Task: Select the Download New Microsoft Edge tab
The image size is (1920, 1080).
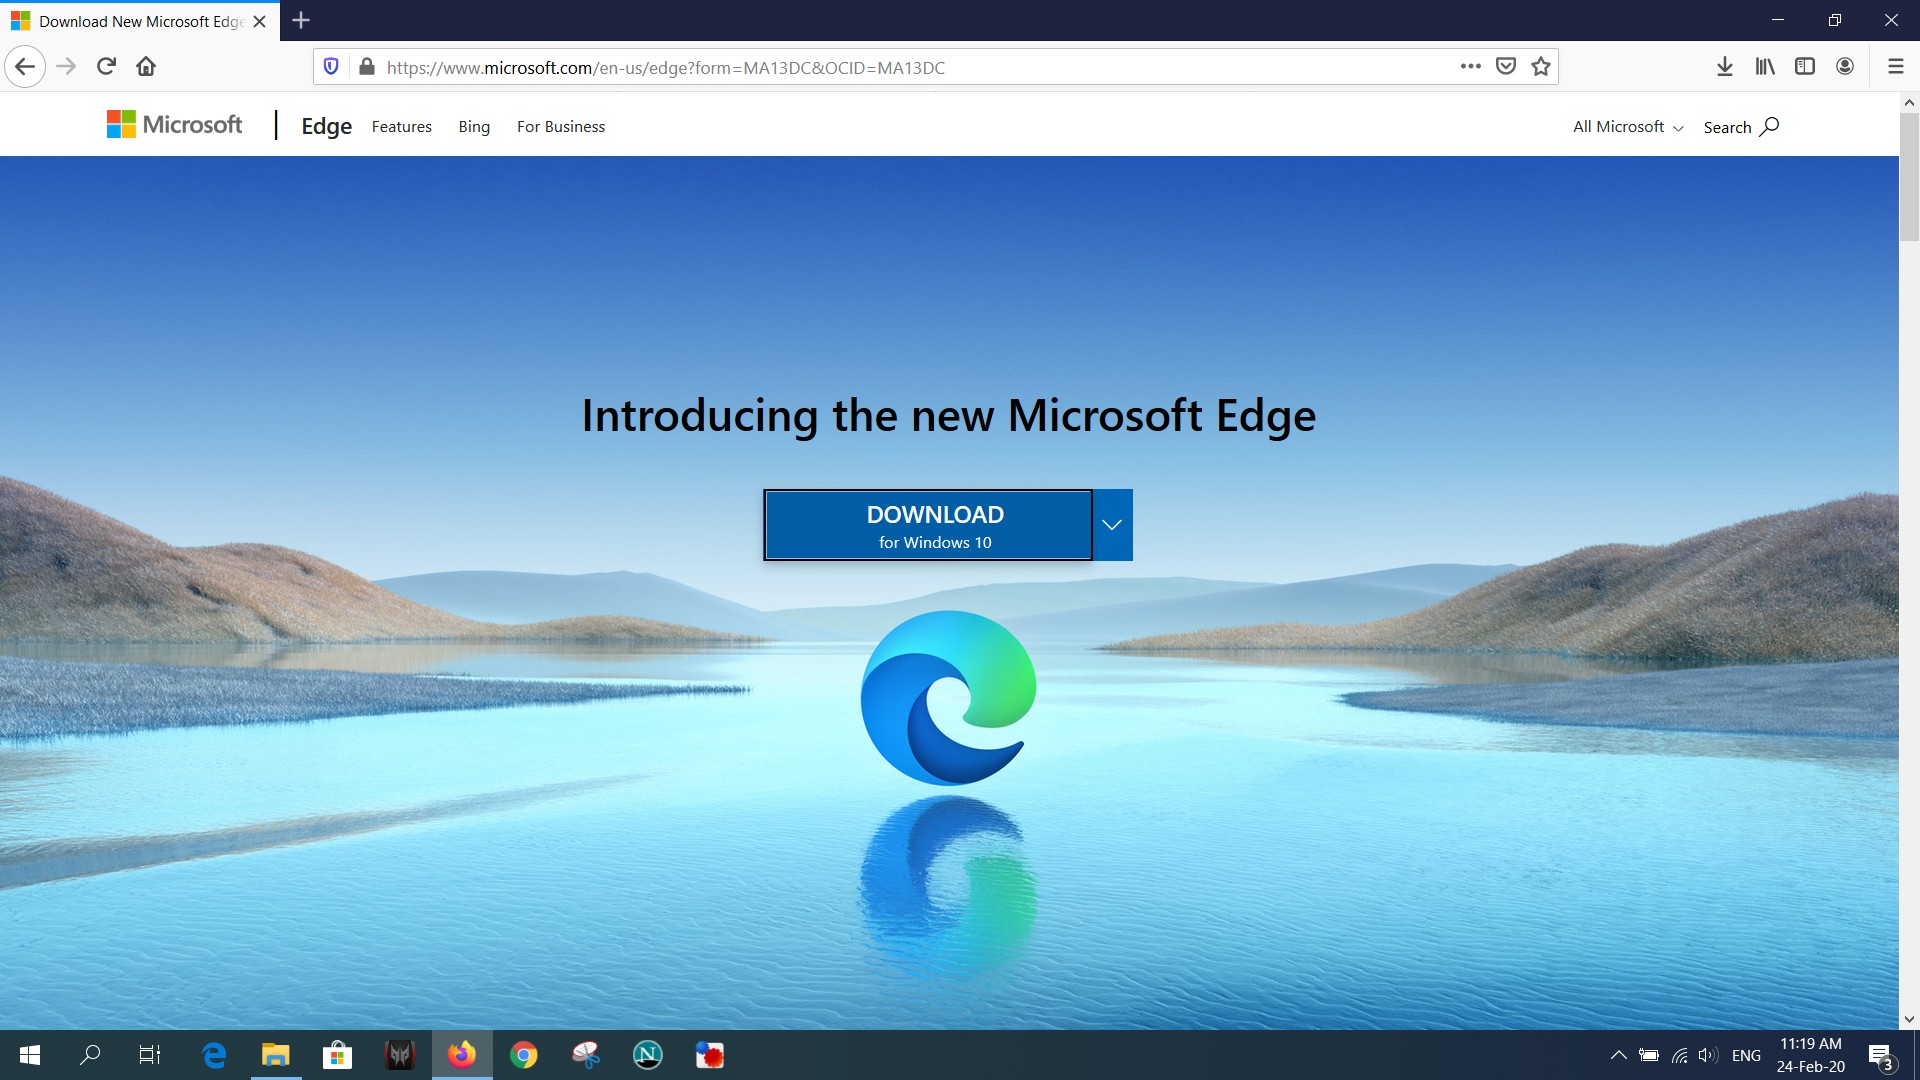Action: click(x=140, y=21)
